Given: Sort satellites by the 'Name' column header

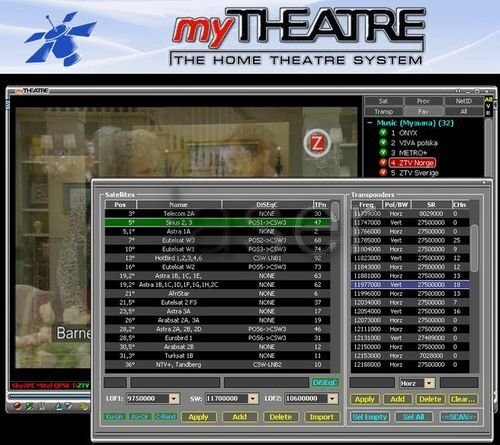Looking at the screenshot, I should click(179, 205).
